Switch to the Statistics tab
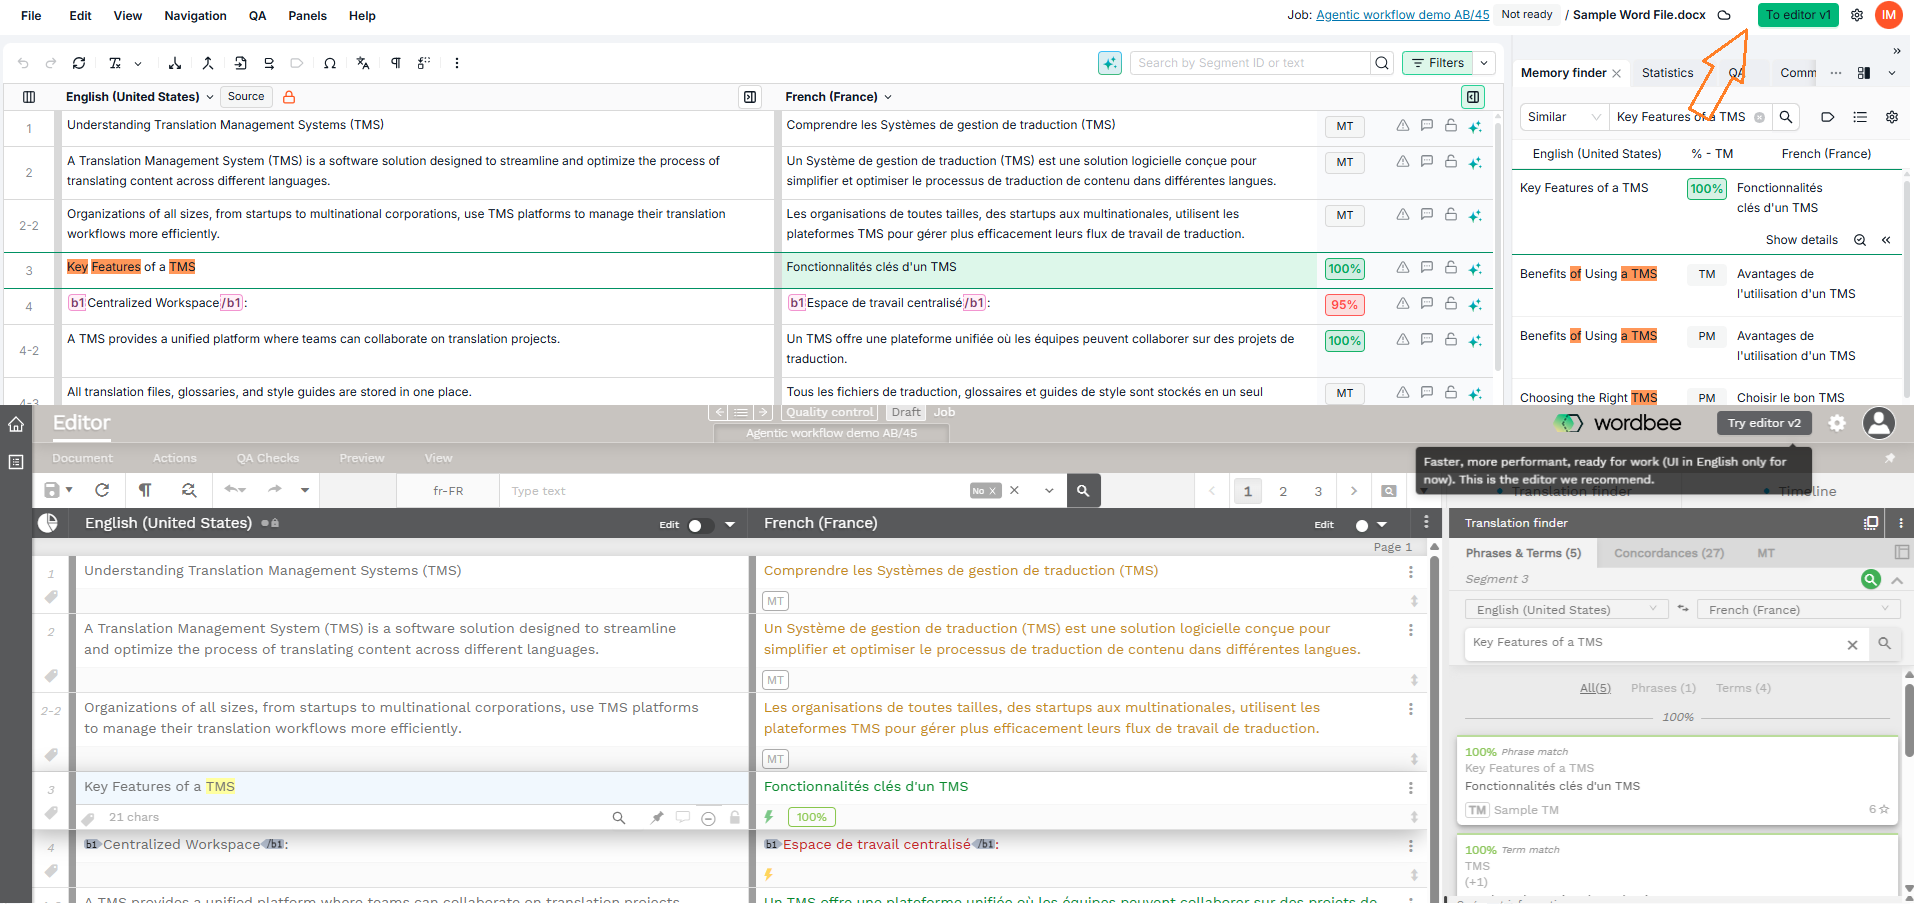 (x=1667, y=73)
